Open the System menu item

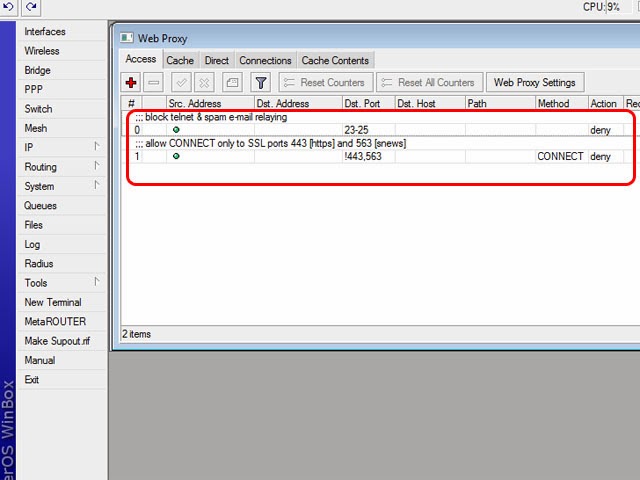click(61, 186)
